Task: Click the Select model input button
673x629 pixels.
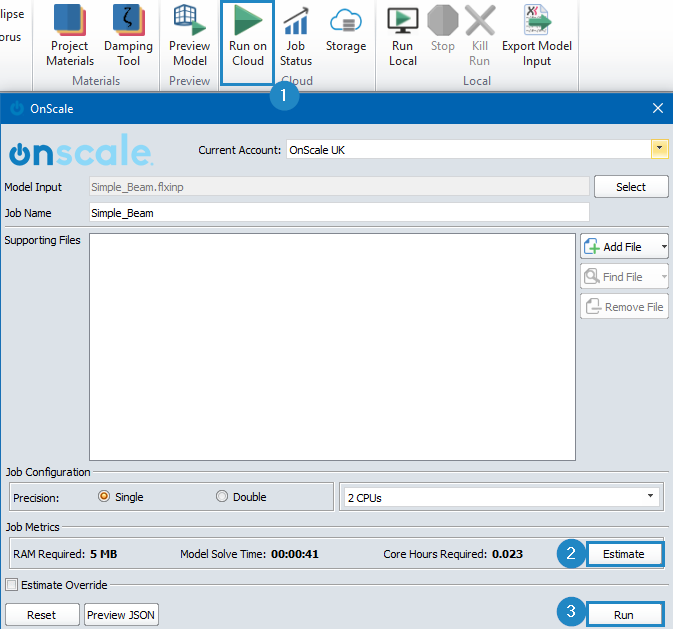Action: pyautogui.click(x=631, y=187)
